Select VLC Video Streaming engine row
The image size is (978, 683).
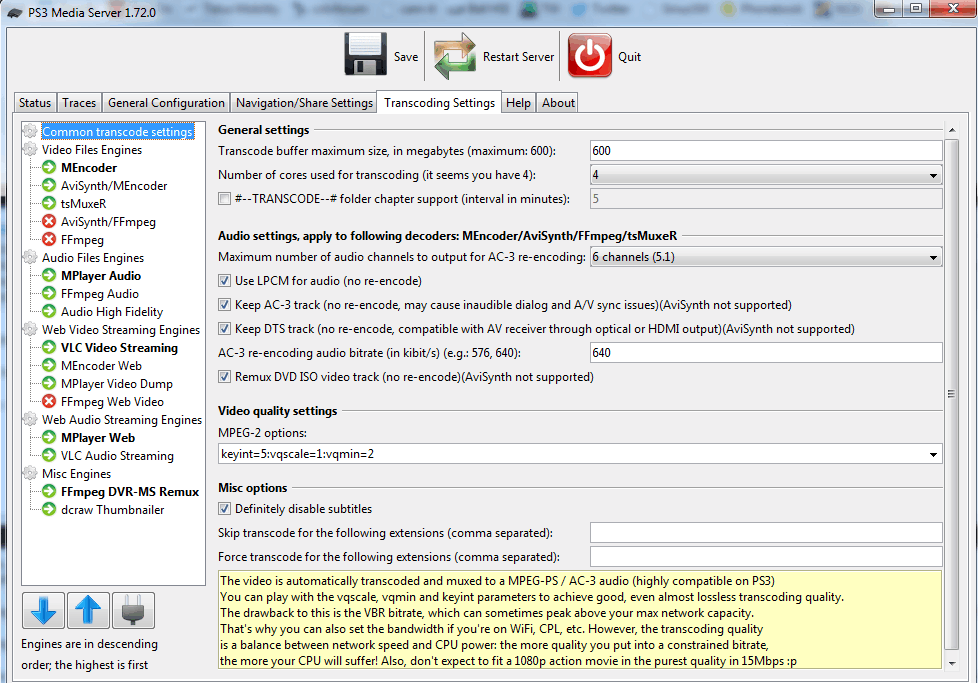[x=119, y=348]
